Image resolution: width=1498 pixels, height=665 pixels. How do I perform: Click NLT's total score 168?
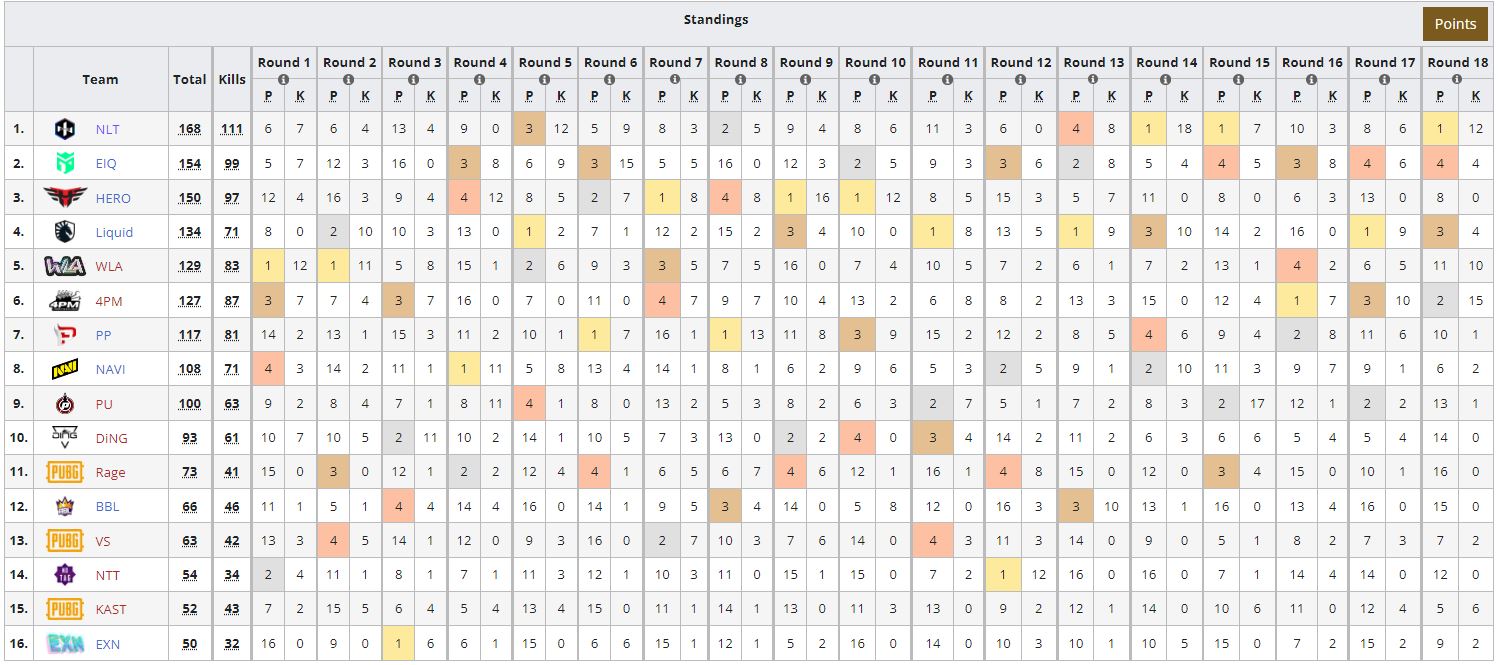point(189,129)
